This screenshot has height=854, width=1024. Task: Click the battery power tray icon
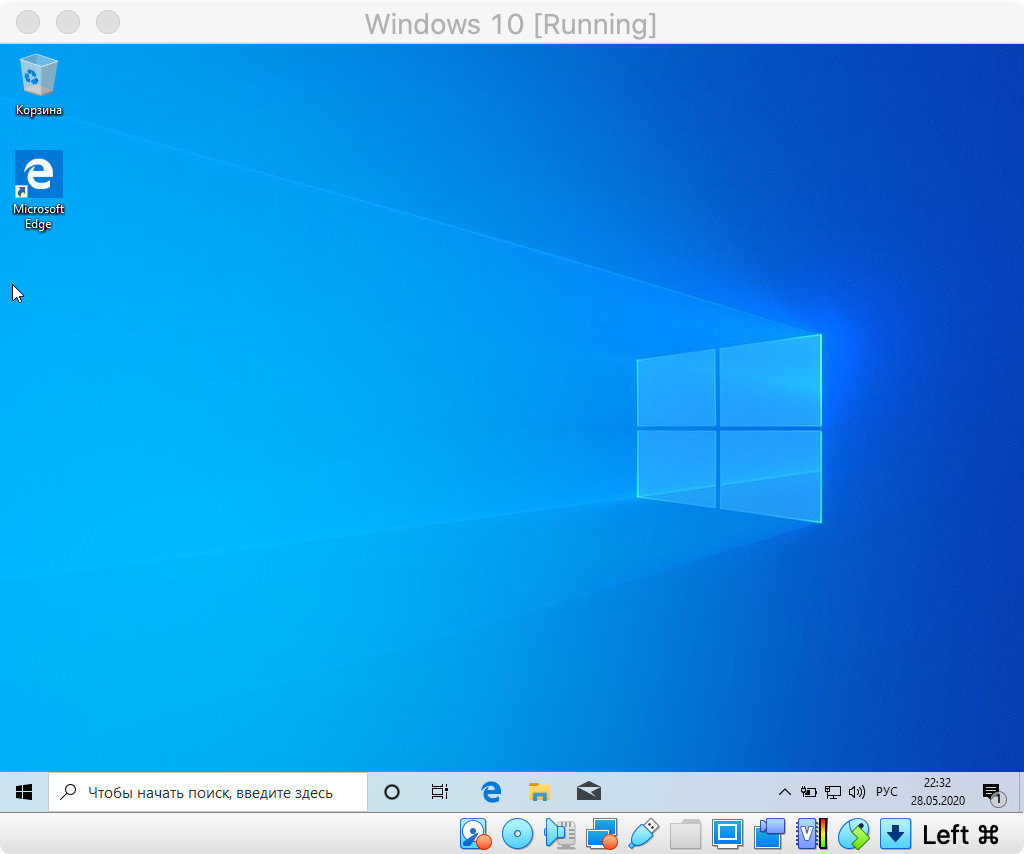(x=809, y=792)
